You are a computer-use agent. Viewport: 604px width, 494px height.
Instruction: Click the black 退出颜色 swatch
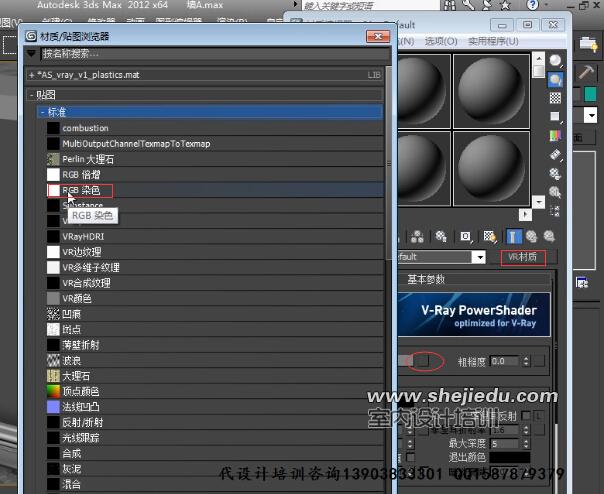point(510,457)
